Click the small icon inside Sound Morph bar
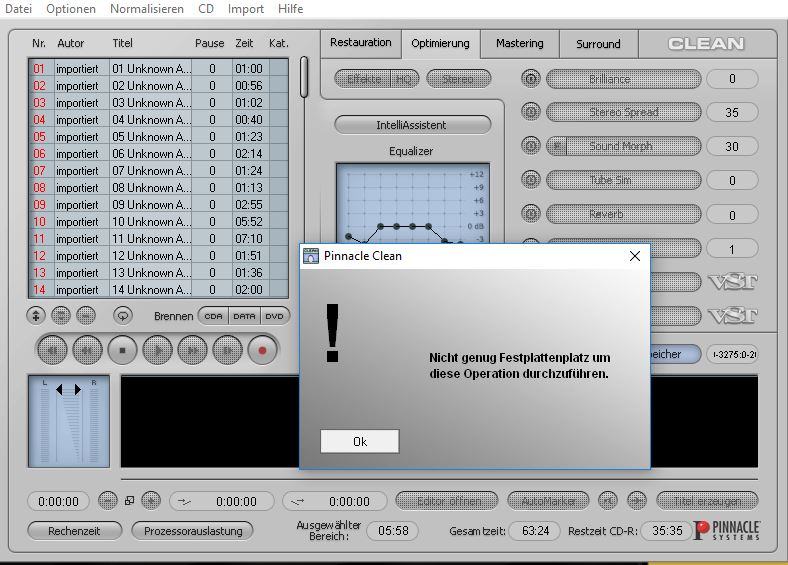 point(557,146)
